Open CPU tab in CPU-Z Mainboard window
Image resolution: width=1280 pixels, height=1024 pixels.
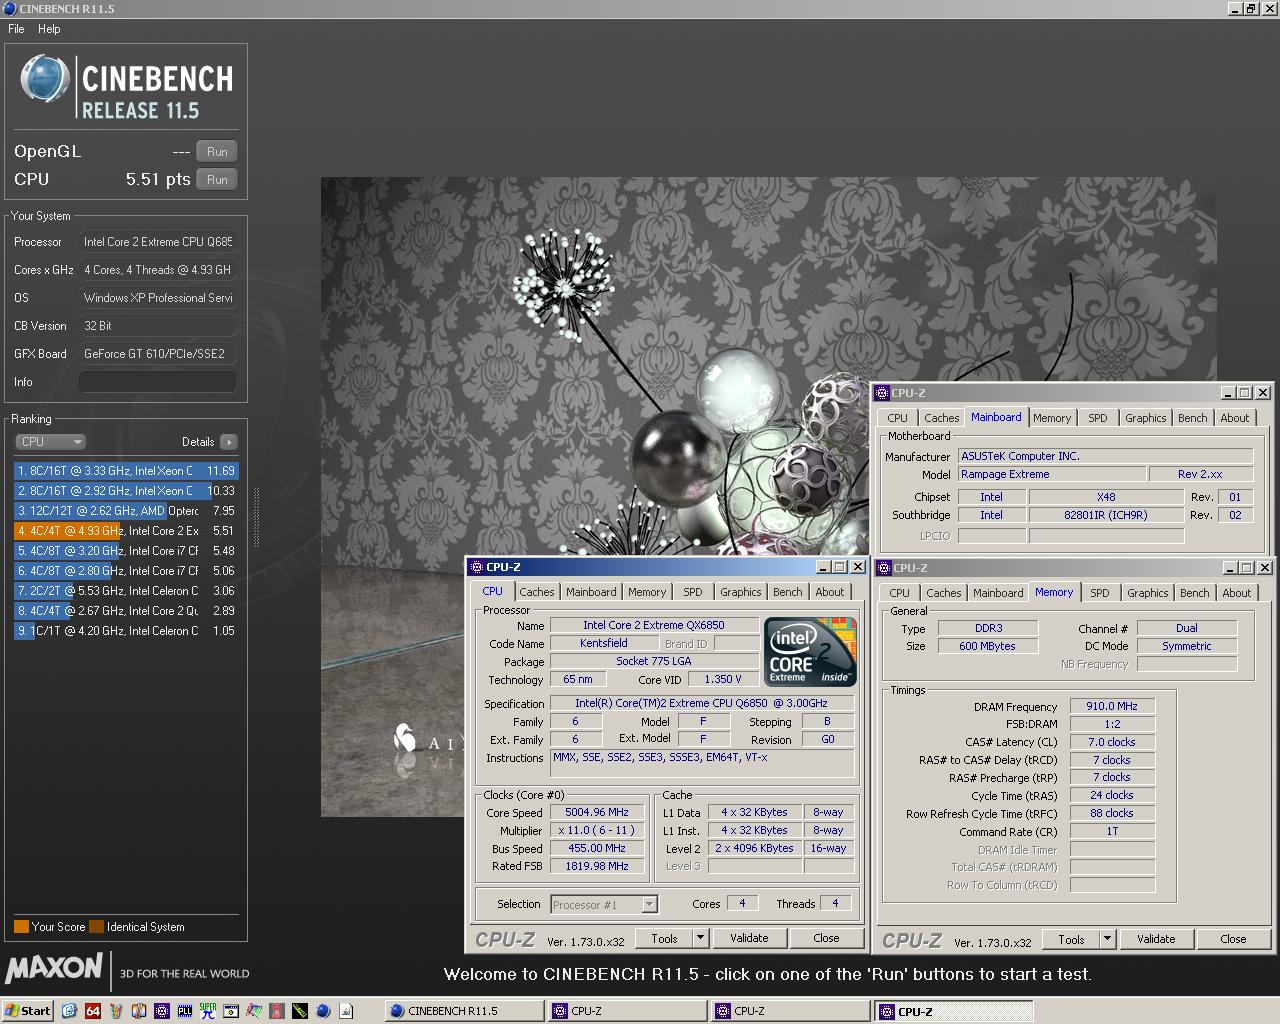(x=897, y=418)
